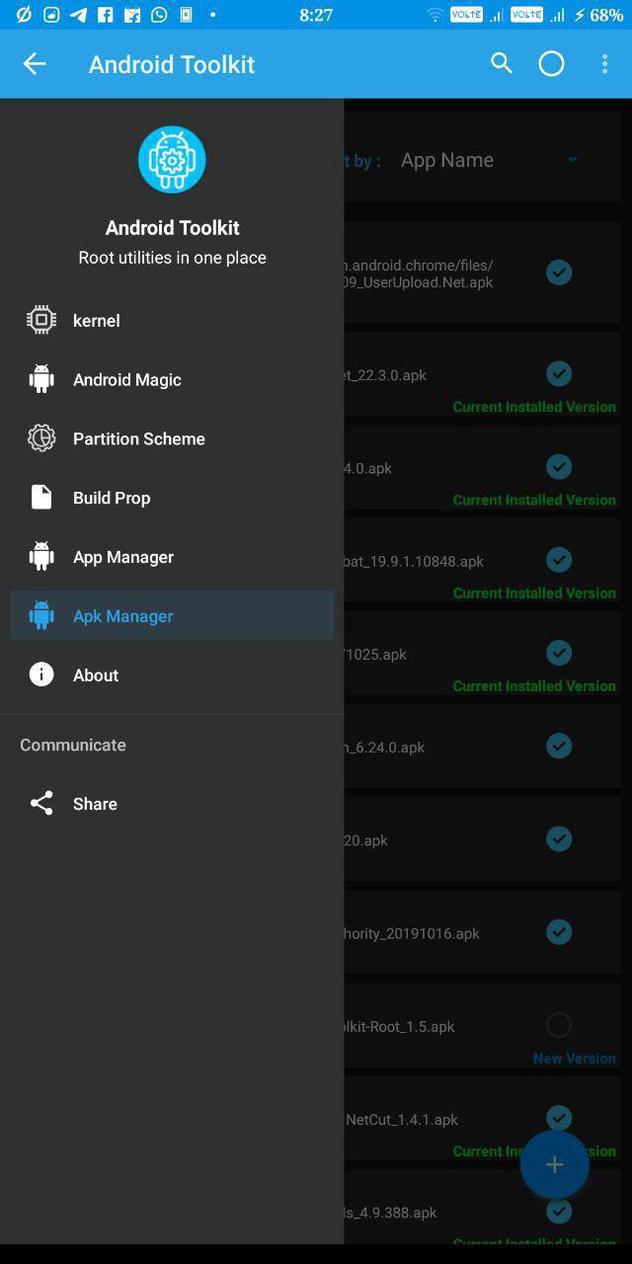
Task: Toggle checkbox for the 4.9.388 apk
Action: click(x=559, y=1211)
